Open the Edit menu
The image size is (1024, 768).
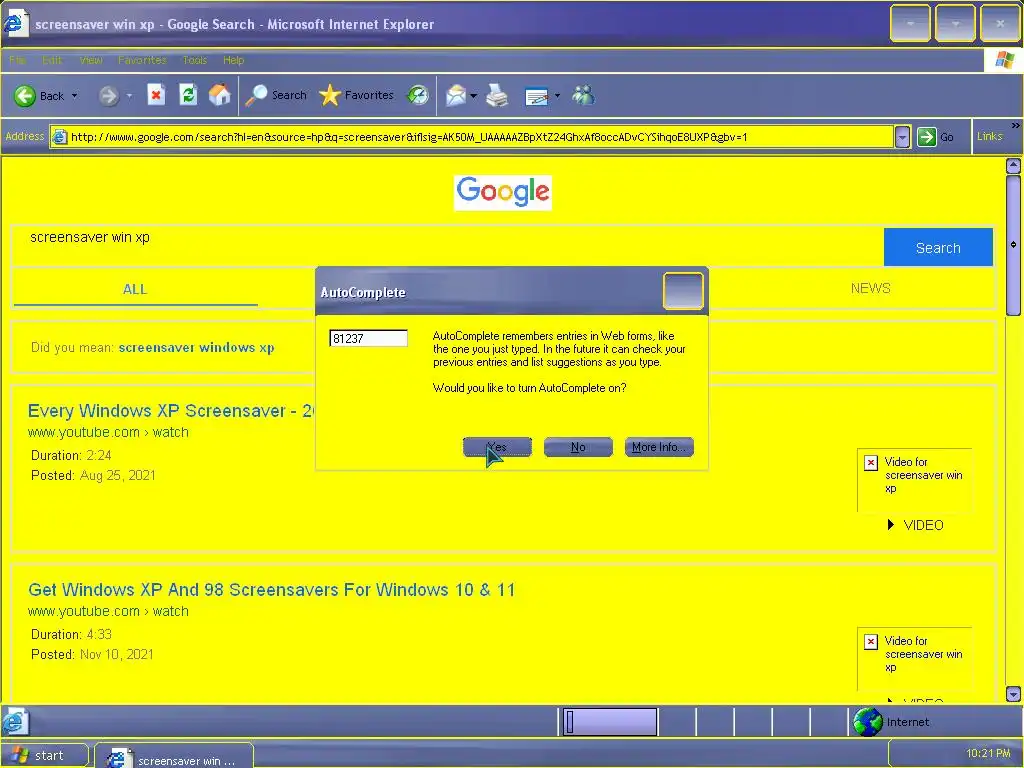pyautogui.click(x=52, y=60)
